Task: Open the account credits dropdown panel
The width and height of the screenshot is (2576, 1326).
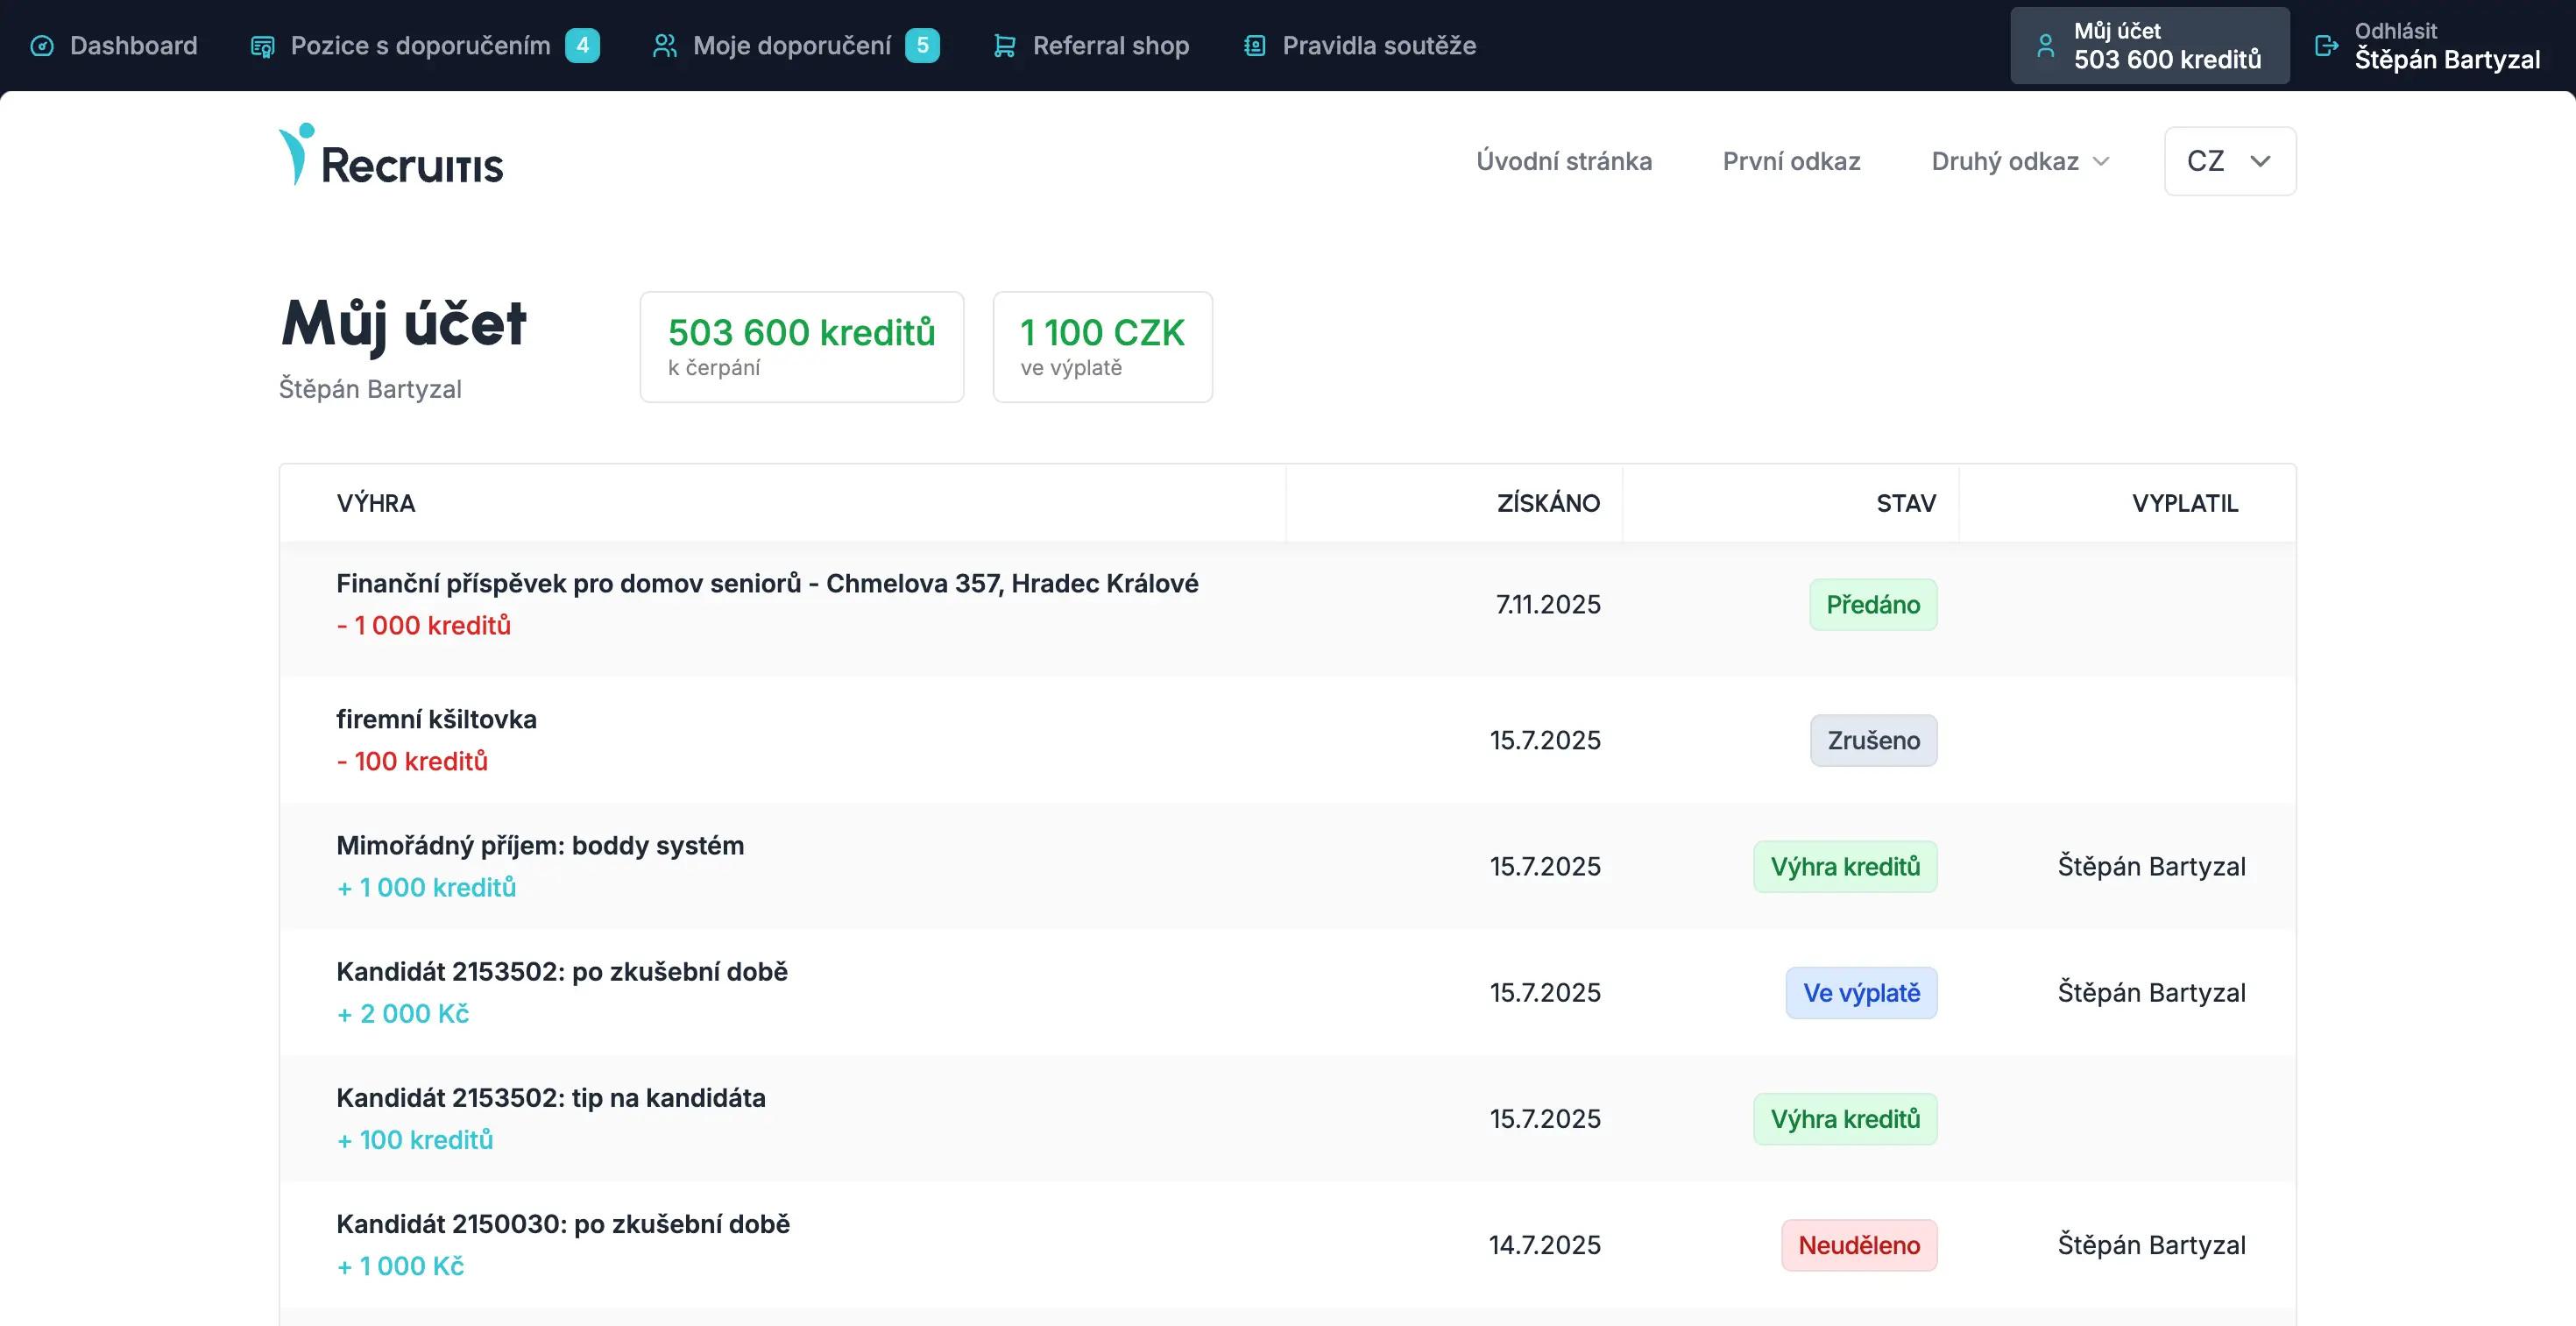Action: 2149,45
